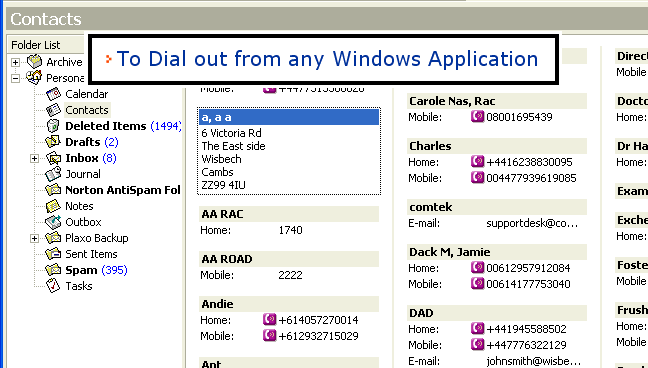This screenshot has height=368, width=648.
Task: Click the Norton AntiSpam folder icon
Action: coord(53,190)
